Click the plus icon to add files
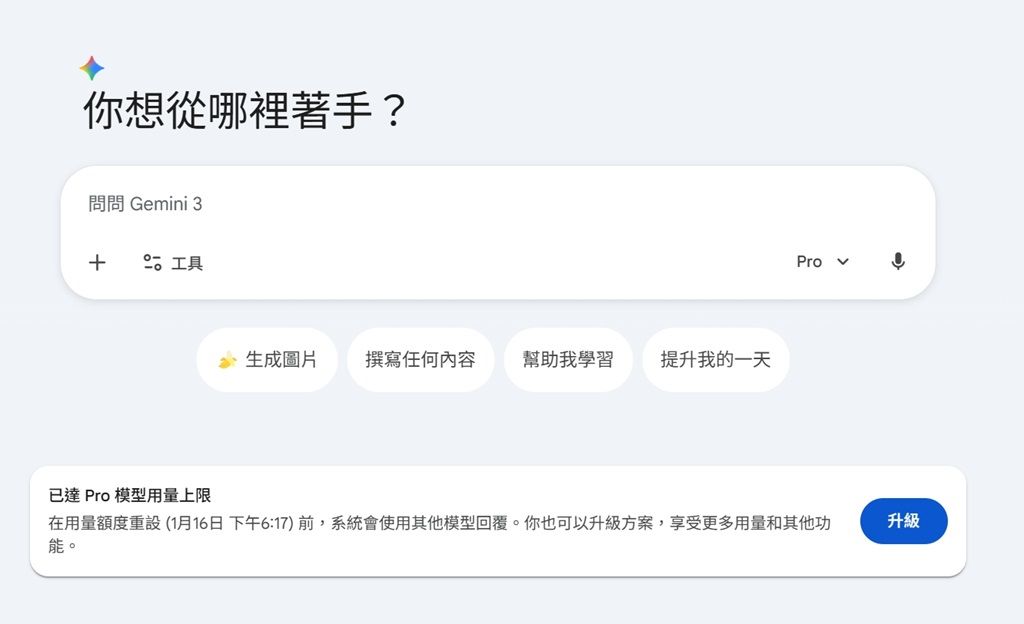This screenshot has height=624, width=1024. click(x=97, y=263)
